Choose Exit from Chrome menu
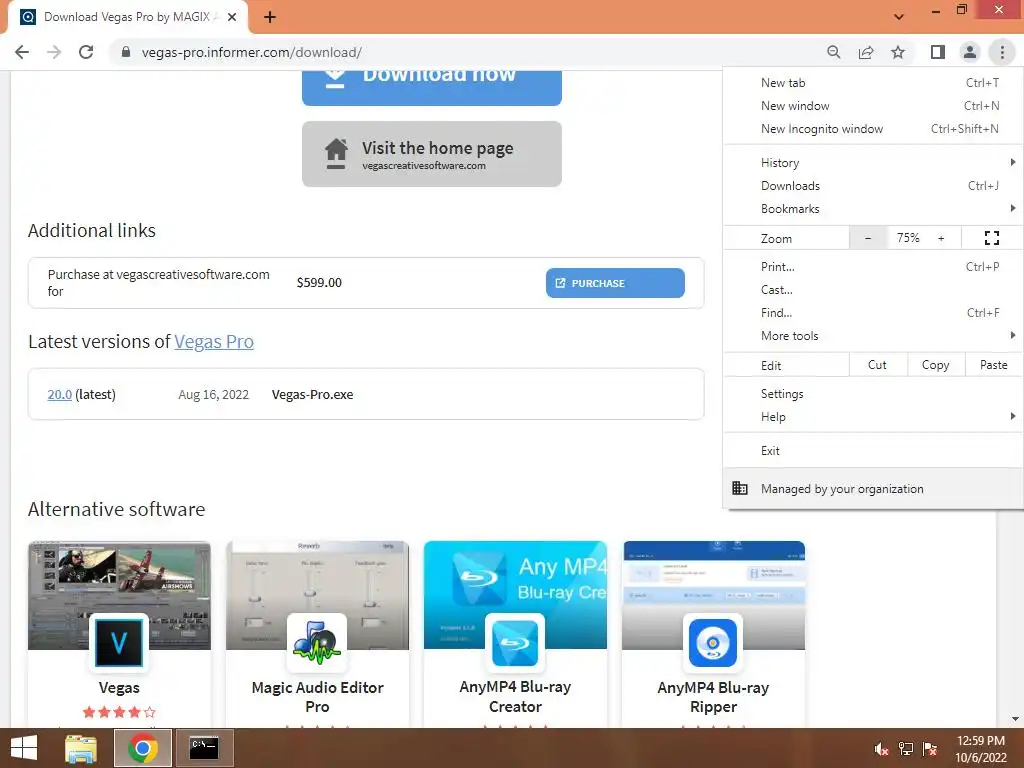 tap(873, 451)
